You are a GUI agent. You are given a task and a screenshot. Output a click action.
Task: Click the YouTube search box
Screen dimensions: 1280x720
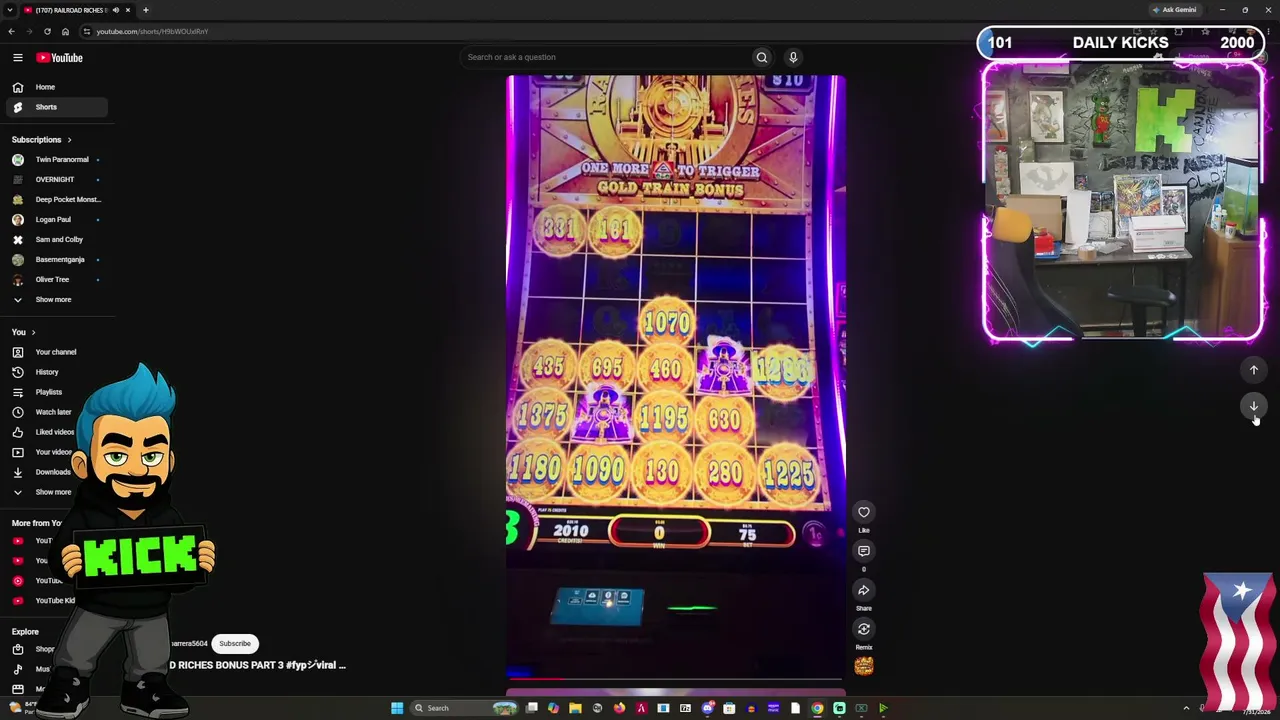click(605, 57)
